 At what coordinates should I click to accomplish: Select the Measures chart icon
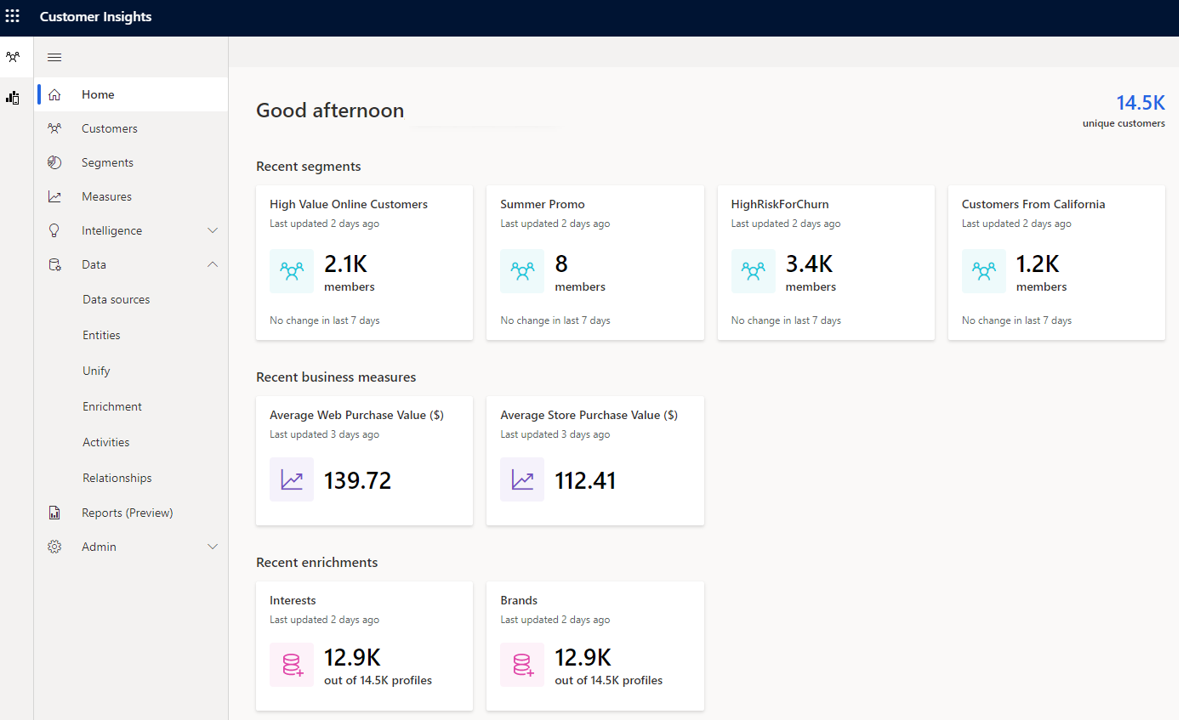coord(55,196)
